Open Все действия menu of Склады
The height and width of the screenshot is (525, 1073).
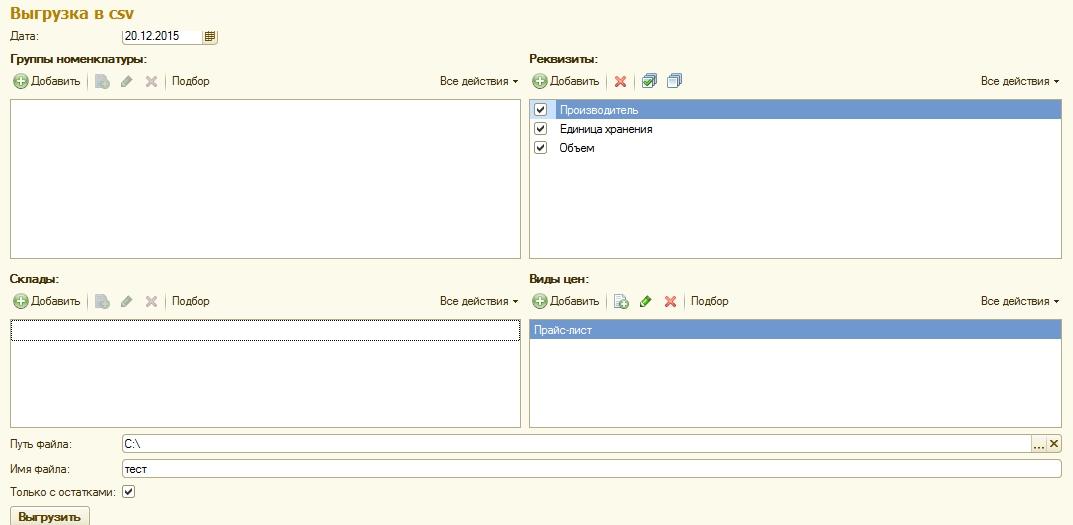click(x=479, y=301)
